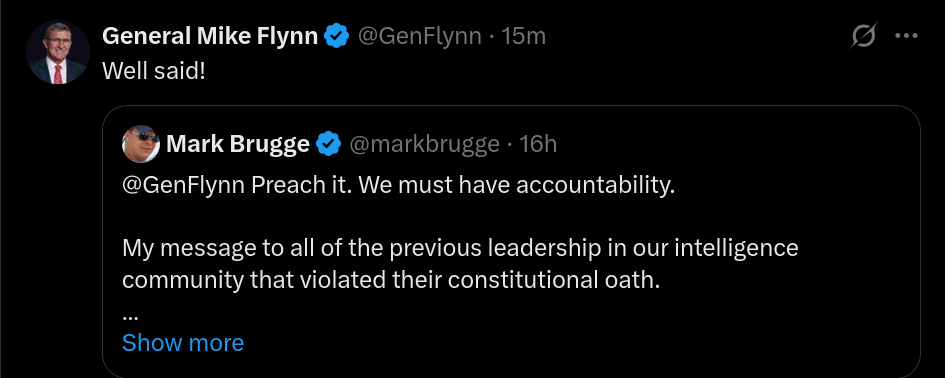Open quoted post via 16h timestamp
The image size is (945, 378).
(538, 145)
